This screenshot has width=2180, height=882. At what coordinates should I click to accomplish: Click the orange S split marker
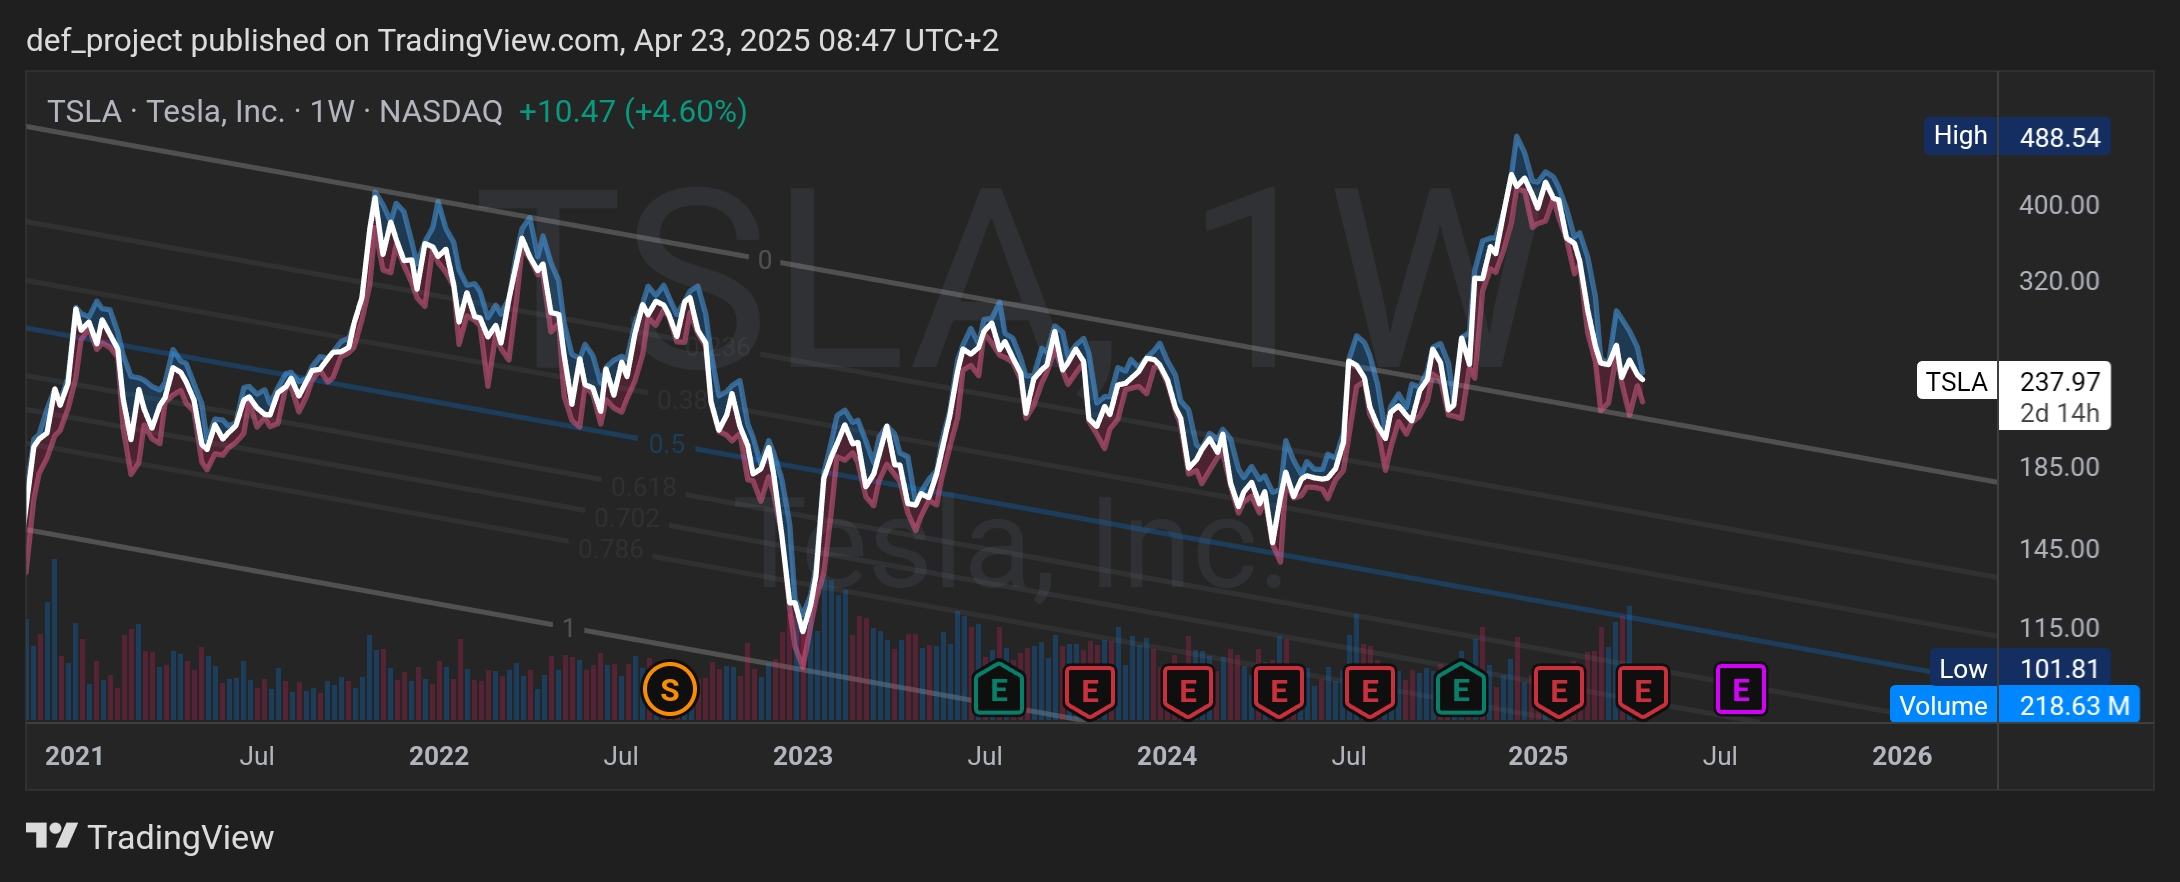point(669,690)
